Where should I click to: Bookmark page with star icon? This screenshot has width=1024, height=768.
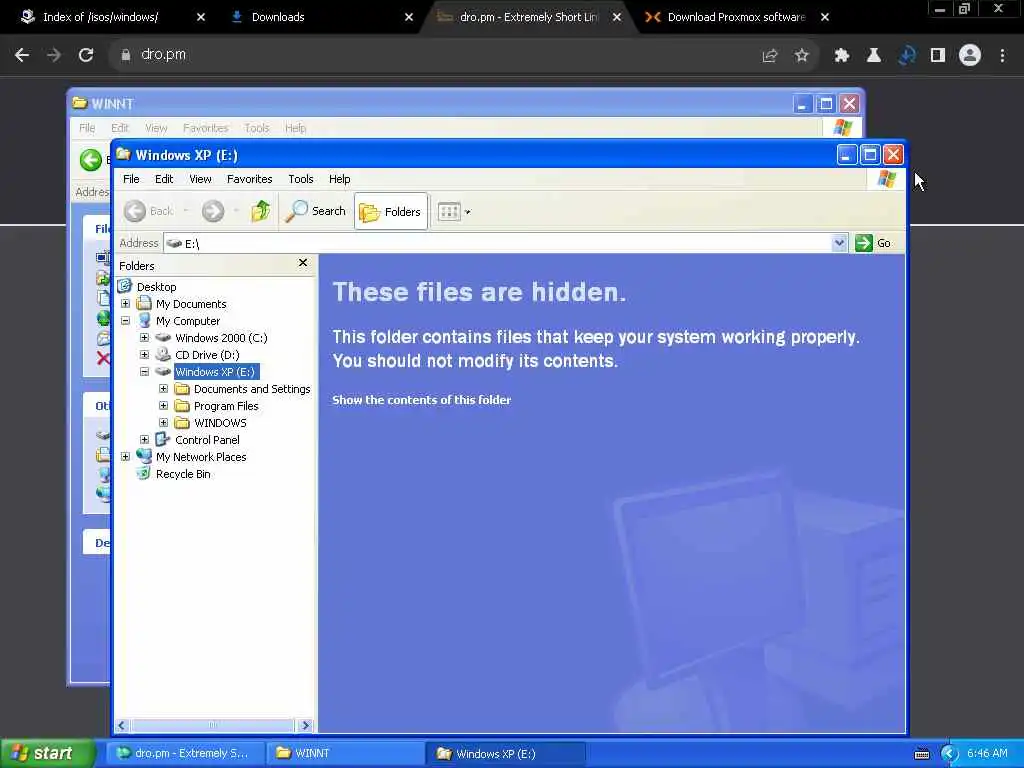(801, 56)
